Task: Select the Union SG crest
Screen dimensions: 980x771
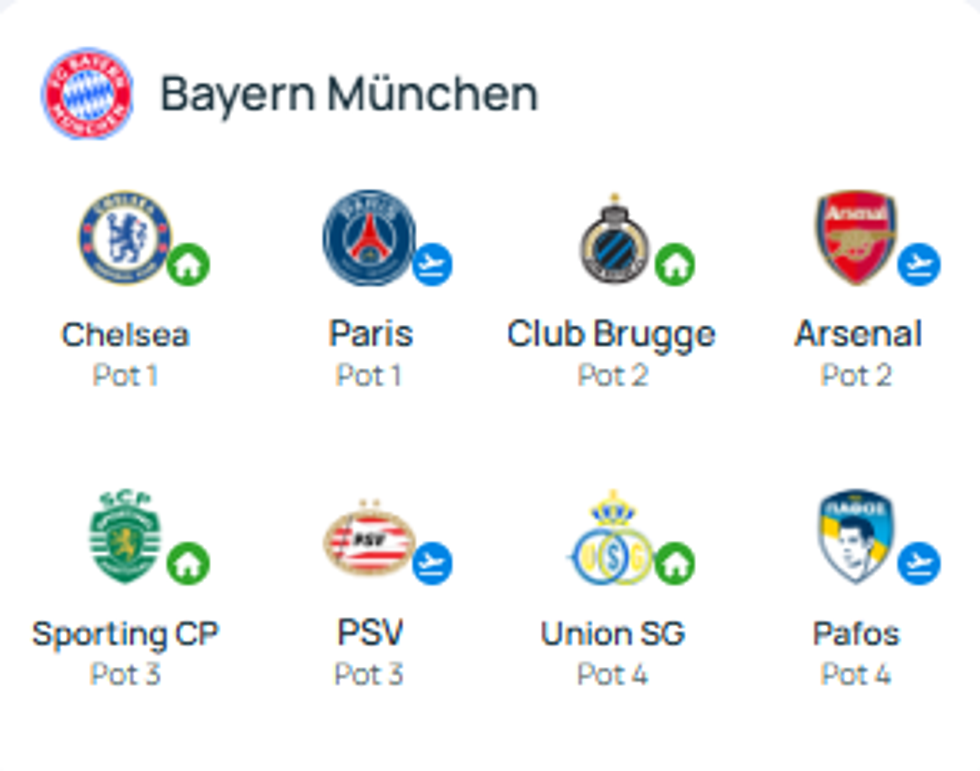Action: [x=612, y=541]
